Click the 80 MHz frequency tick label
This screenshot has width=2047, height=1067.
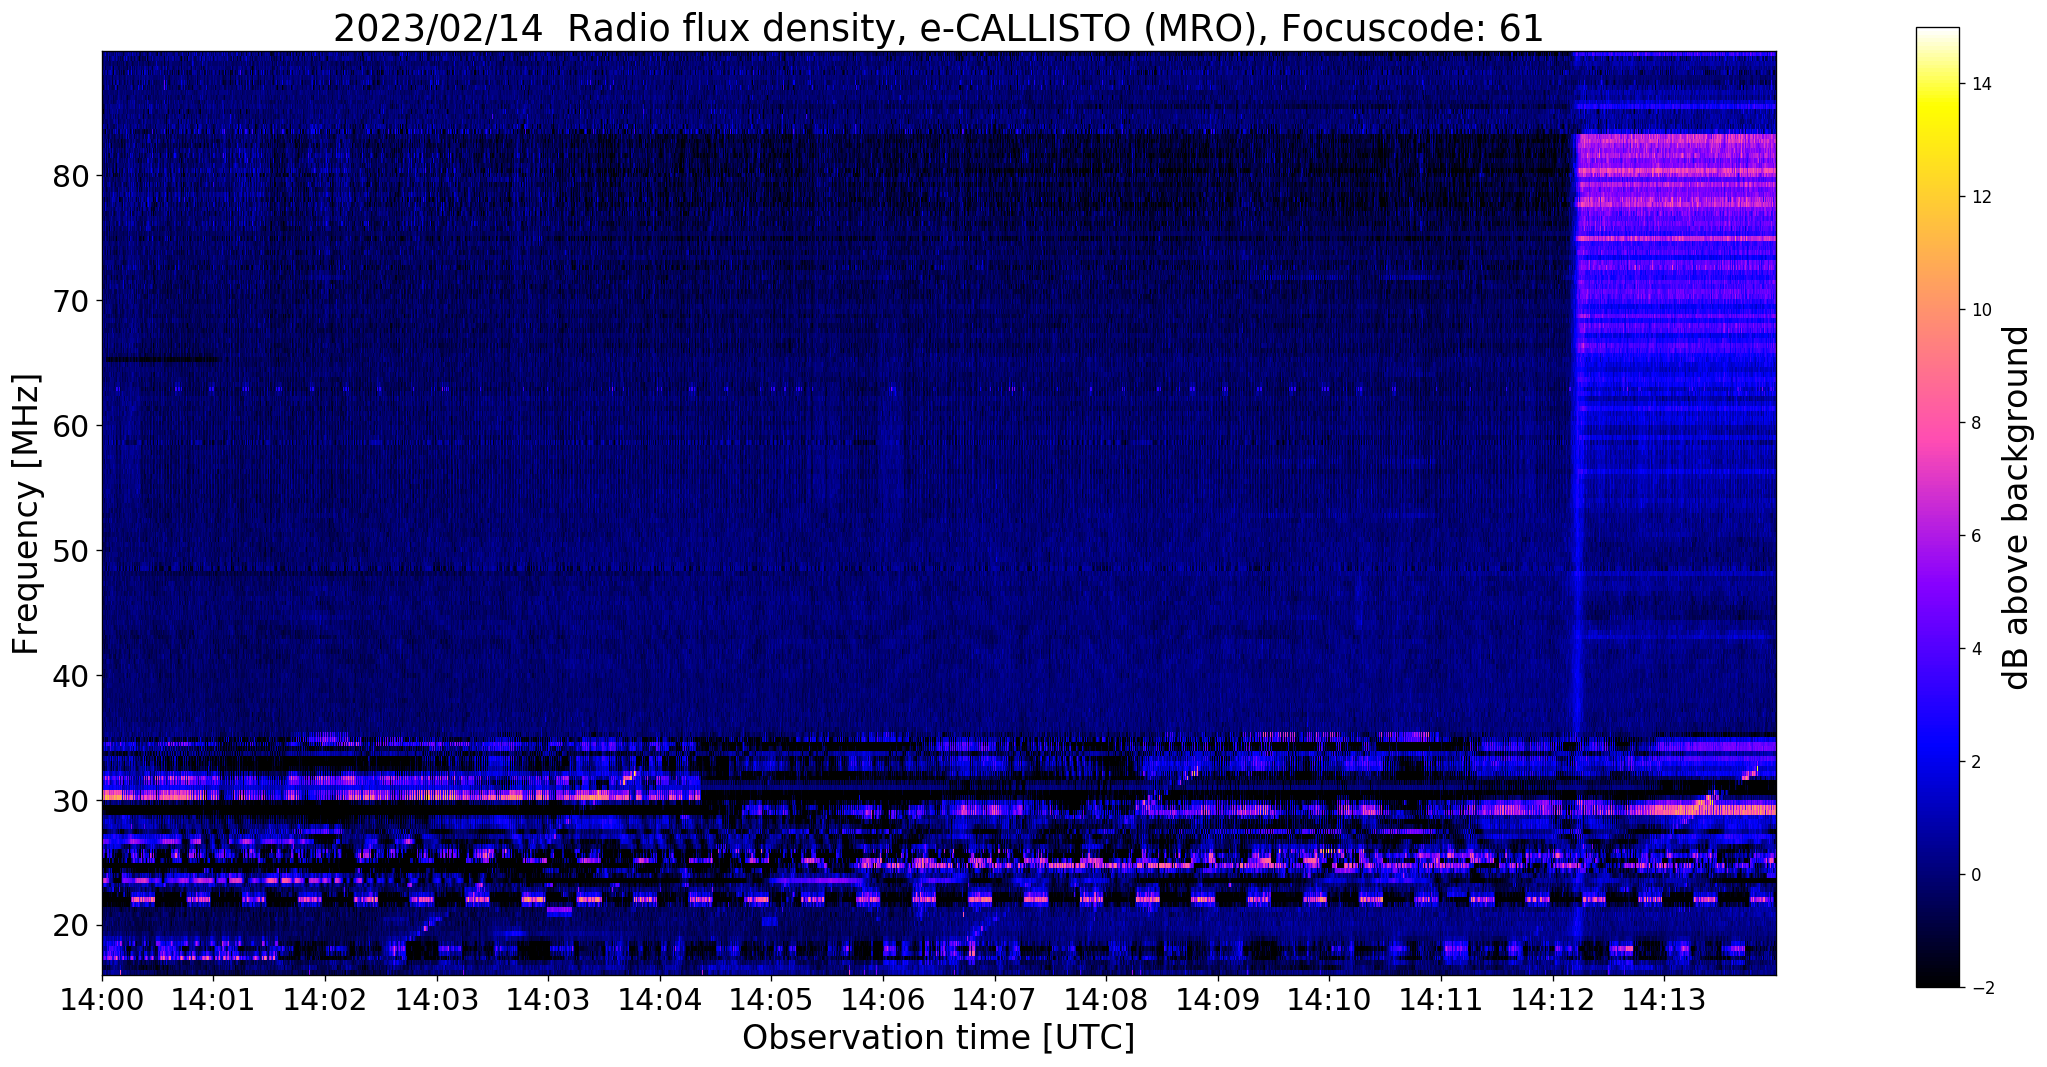tap(70, 176)
